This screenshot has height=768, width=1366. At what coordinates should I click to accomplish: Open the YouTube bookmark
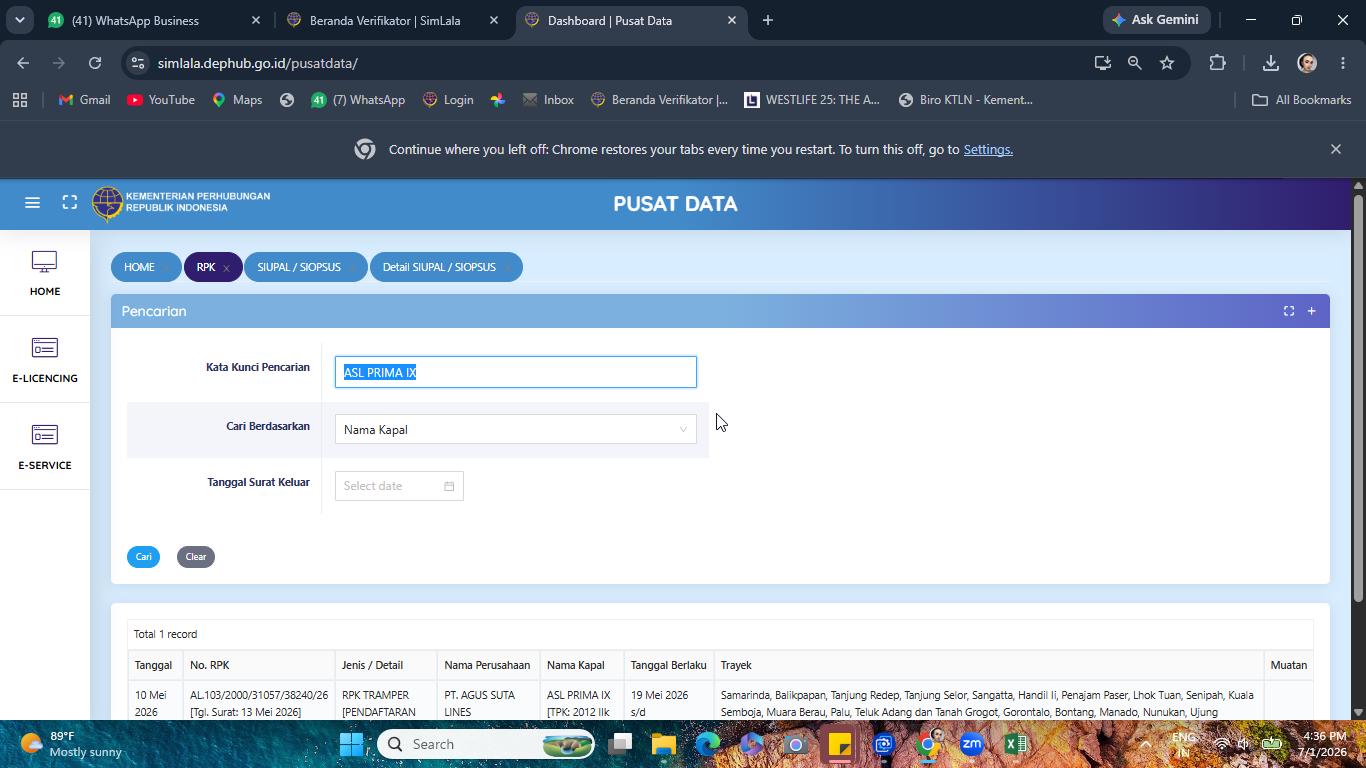tap(161, 100)
